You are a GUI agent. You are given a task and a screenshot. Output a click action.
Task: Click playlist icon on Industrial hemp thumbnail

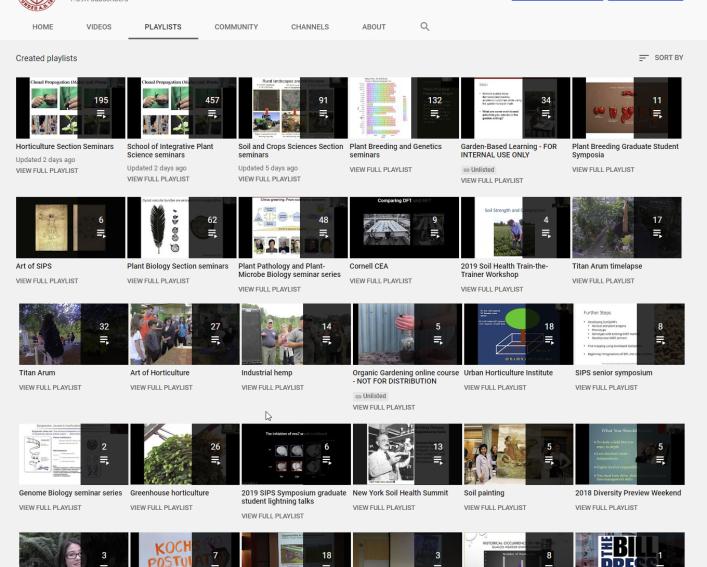(327, 340)
